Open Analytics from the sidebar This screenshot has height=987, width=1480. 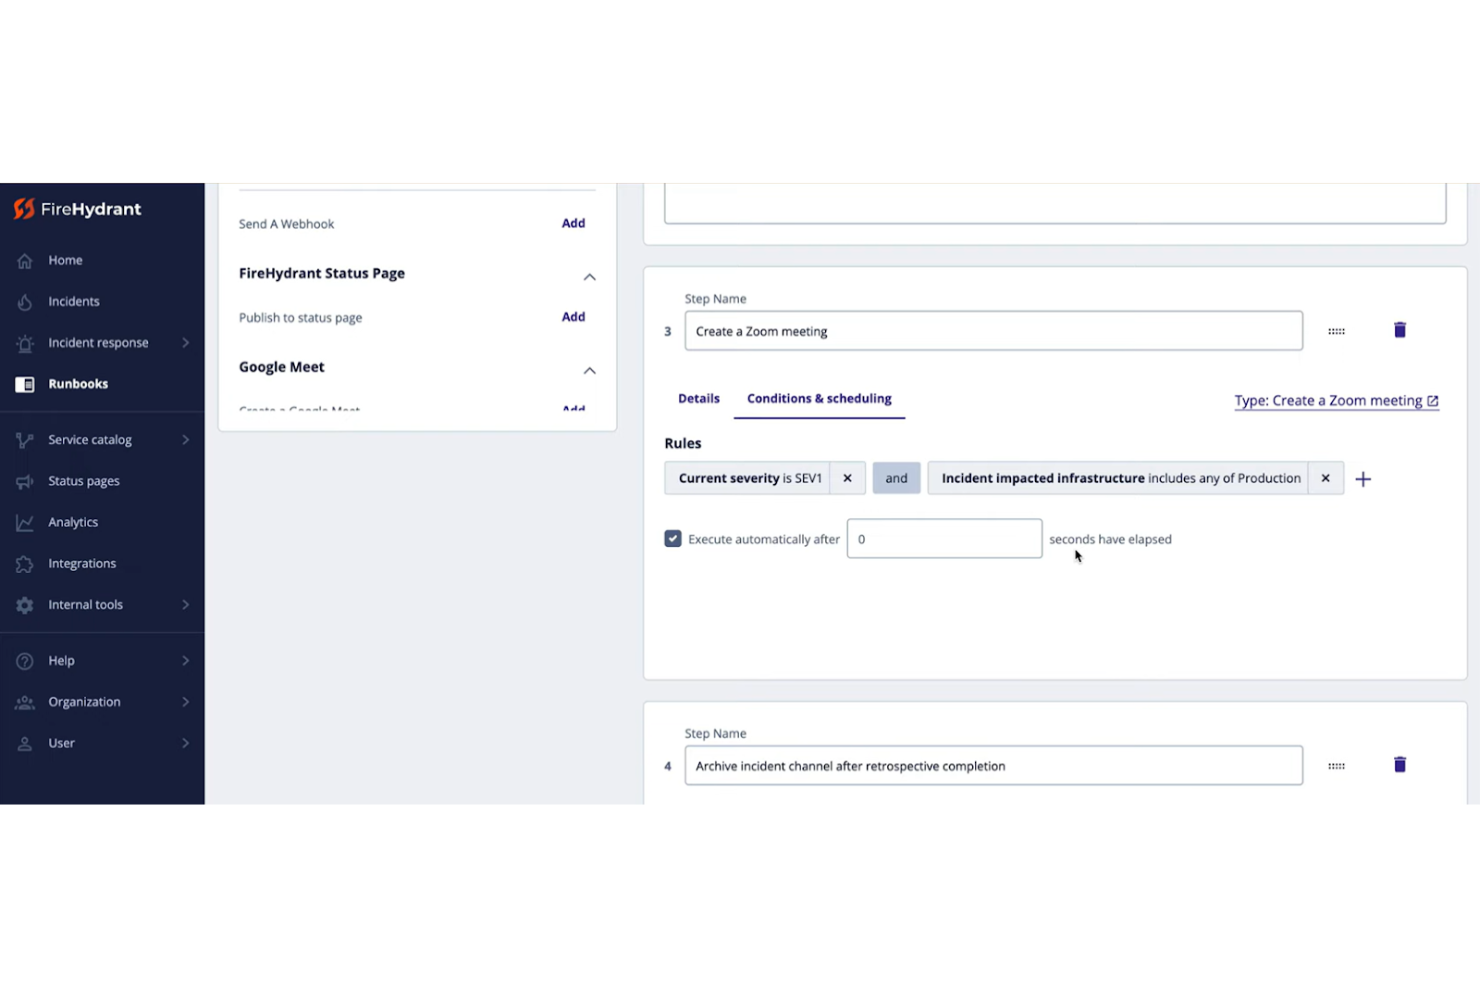click(73, 522)
